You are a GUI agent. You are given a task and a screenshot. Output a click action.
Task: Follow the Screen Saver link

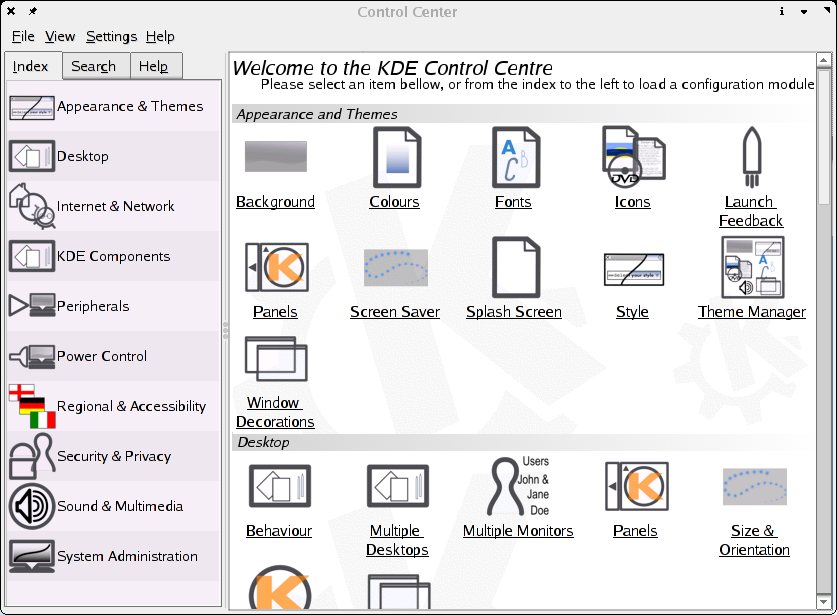pos(395,312)
